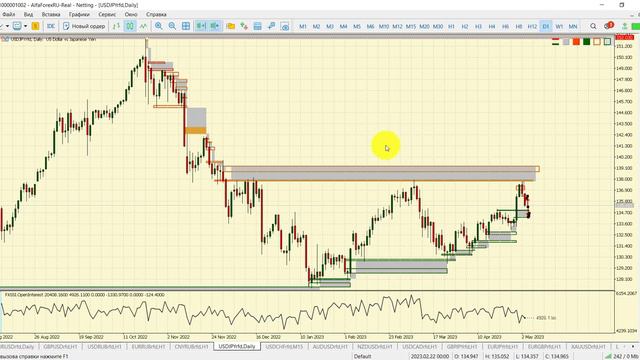The height and width of the screenshot is (360, 640).
Task: Select the H12 timeframe
Action: tap(532, 26)
